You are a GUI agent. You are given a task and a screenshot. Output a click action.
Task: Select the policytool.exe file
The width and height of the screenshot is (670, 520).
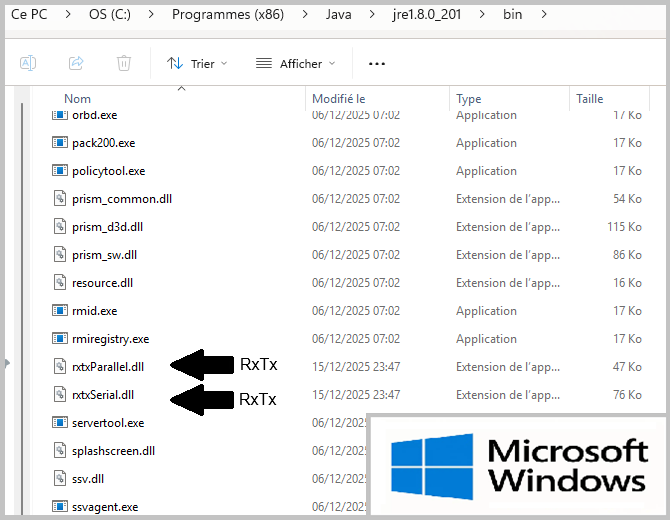click(108, 171)
